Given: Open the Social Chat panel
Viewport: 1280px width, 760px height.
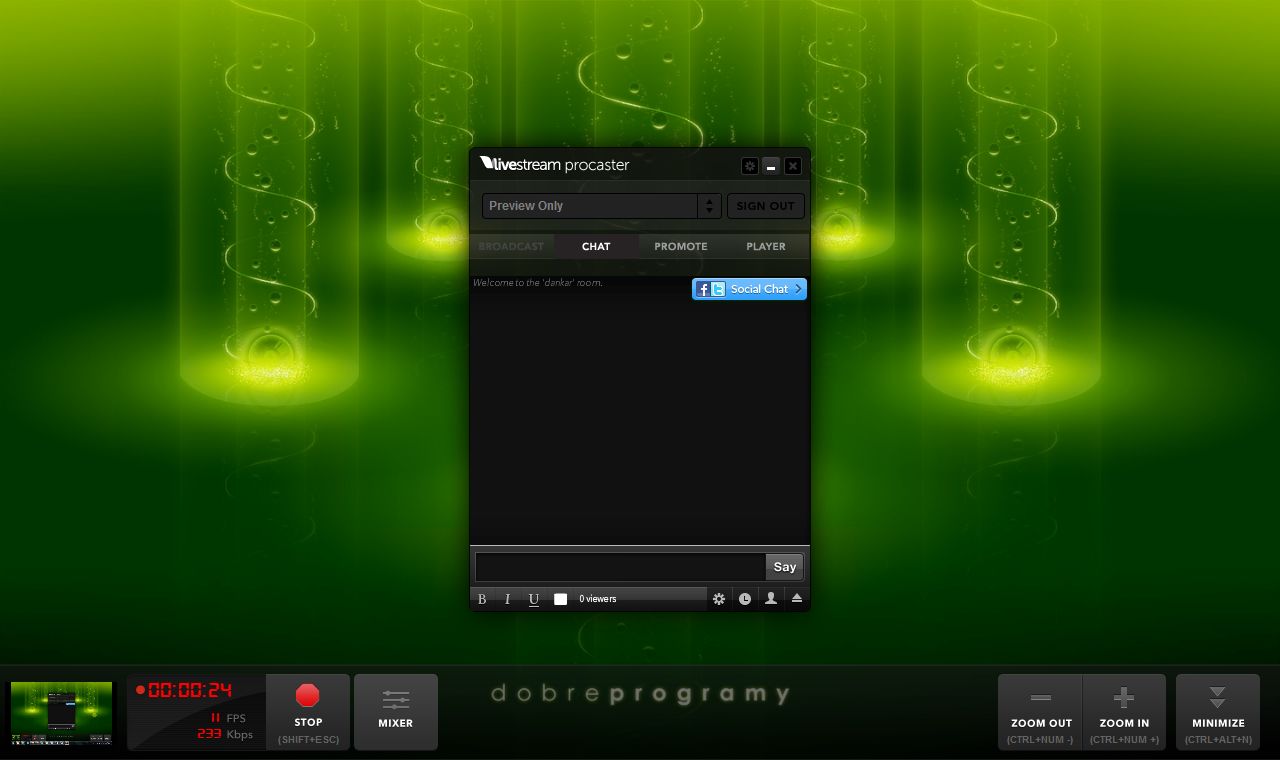Looking at the screenshot, I should (x=749, y=289).
